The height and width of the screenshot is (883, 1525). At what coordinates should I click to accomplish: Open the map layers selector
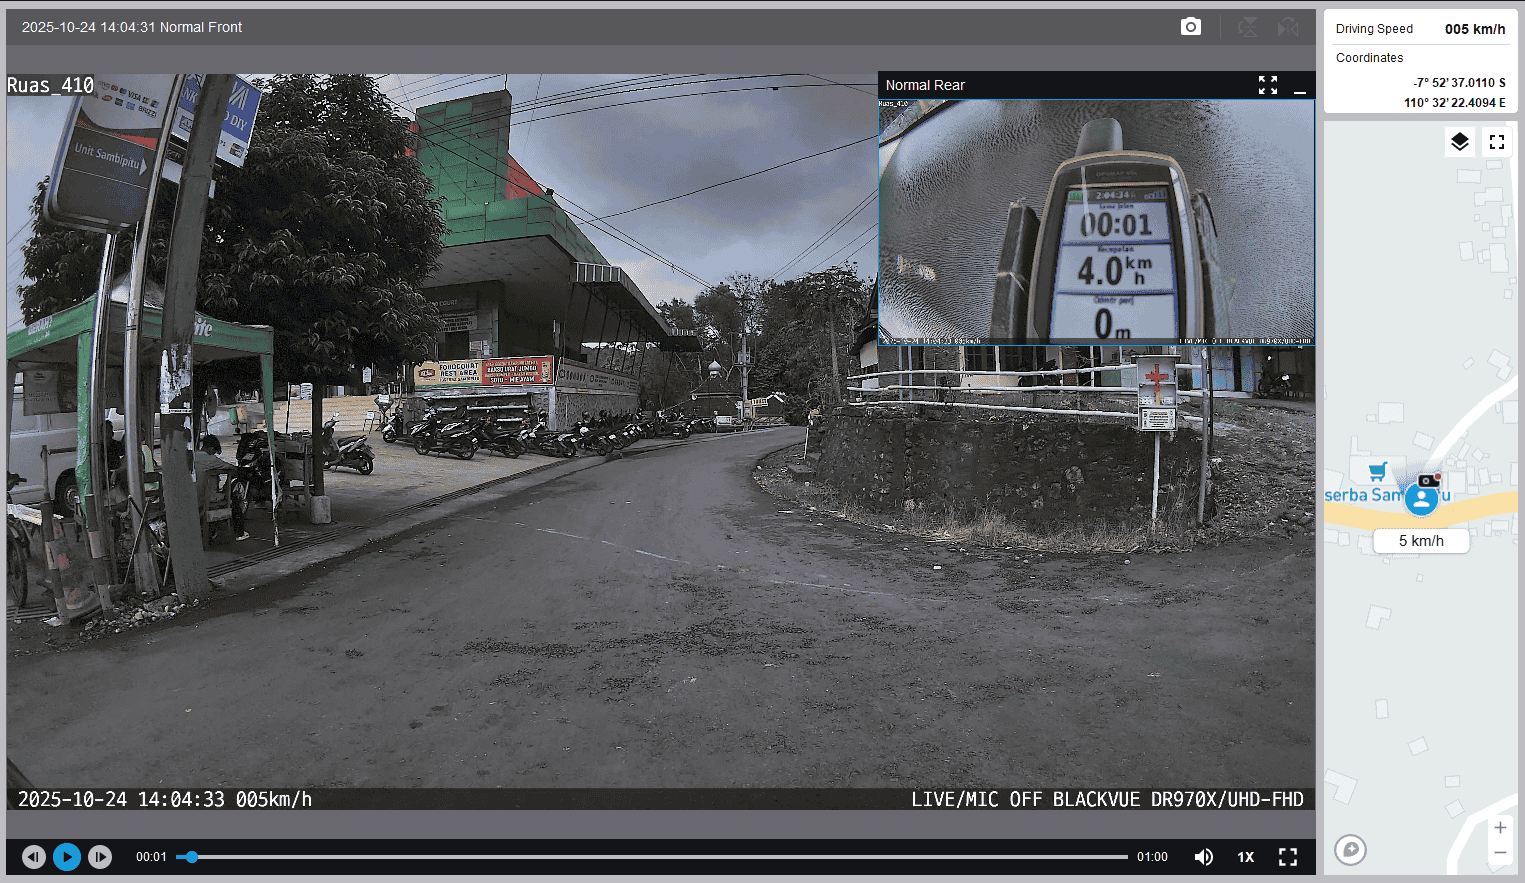tap(1460, 142)
